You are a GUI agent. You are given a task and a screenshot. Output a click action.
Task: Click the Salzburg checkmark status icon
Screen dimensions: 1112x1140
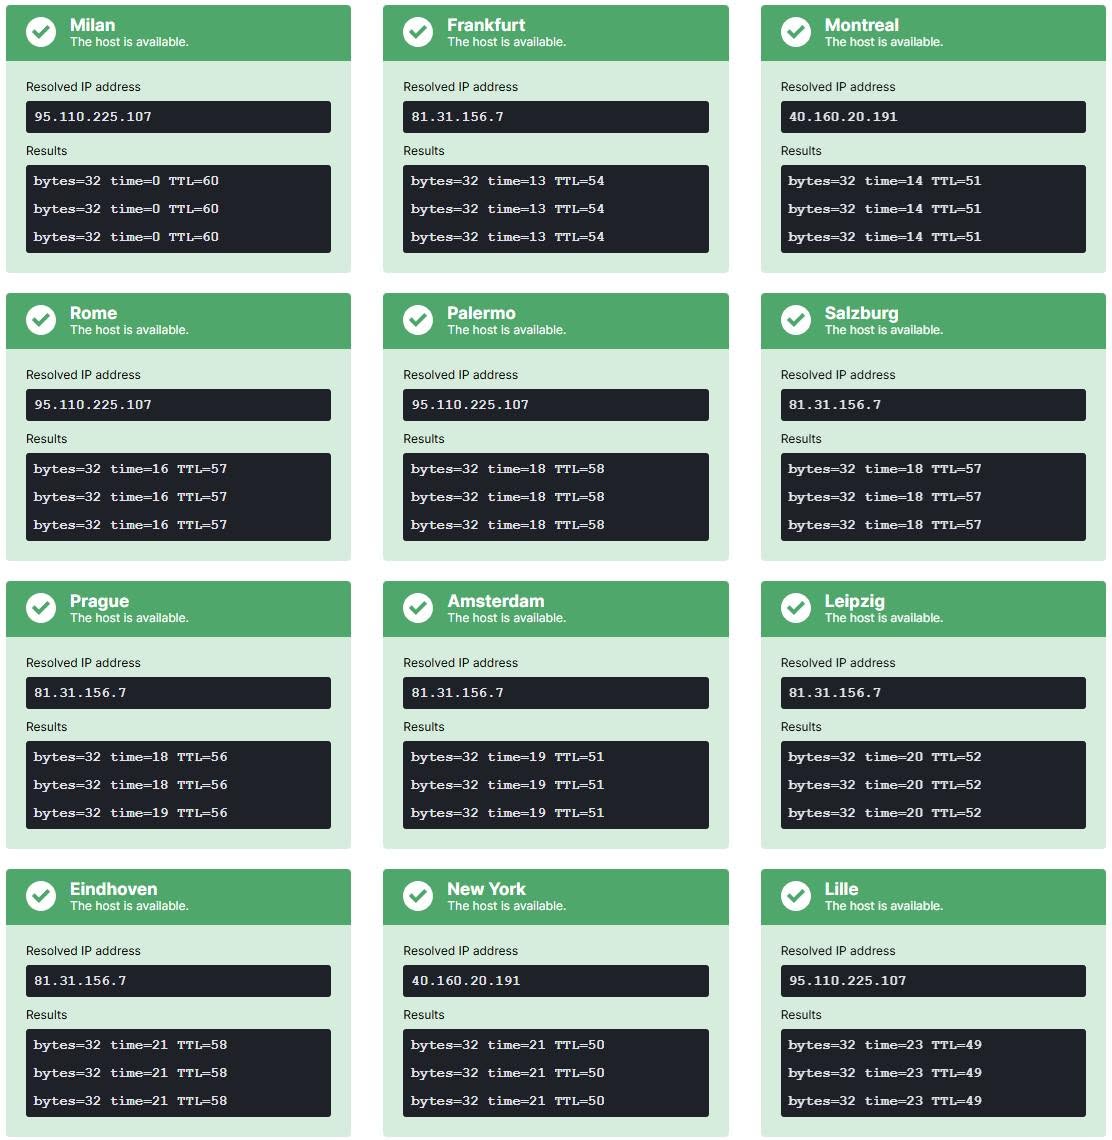(x=796, y=320)
